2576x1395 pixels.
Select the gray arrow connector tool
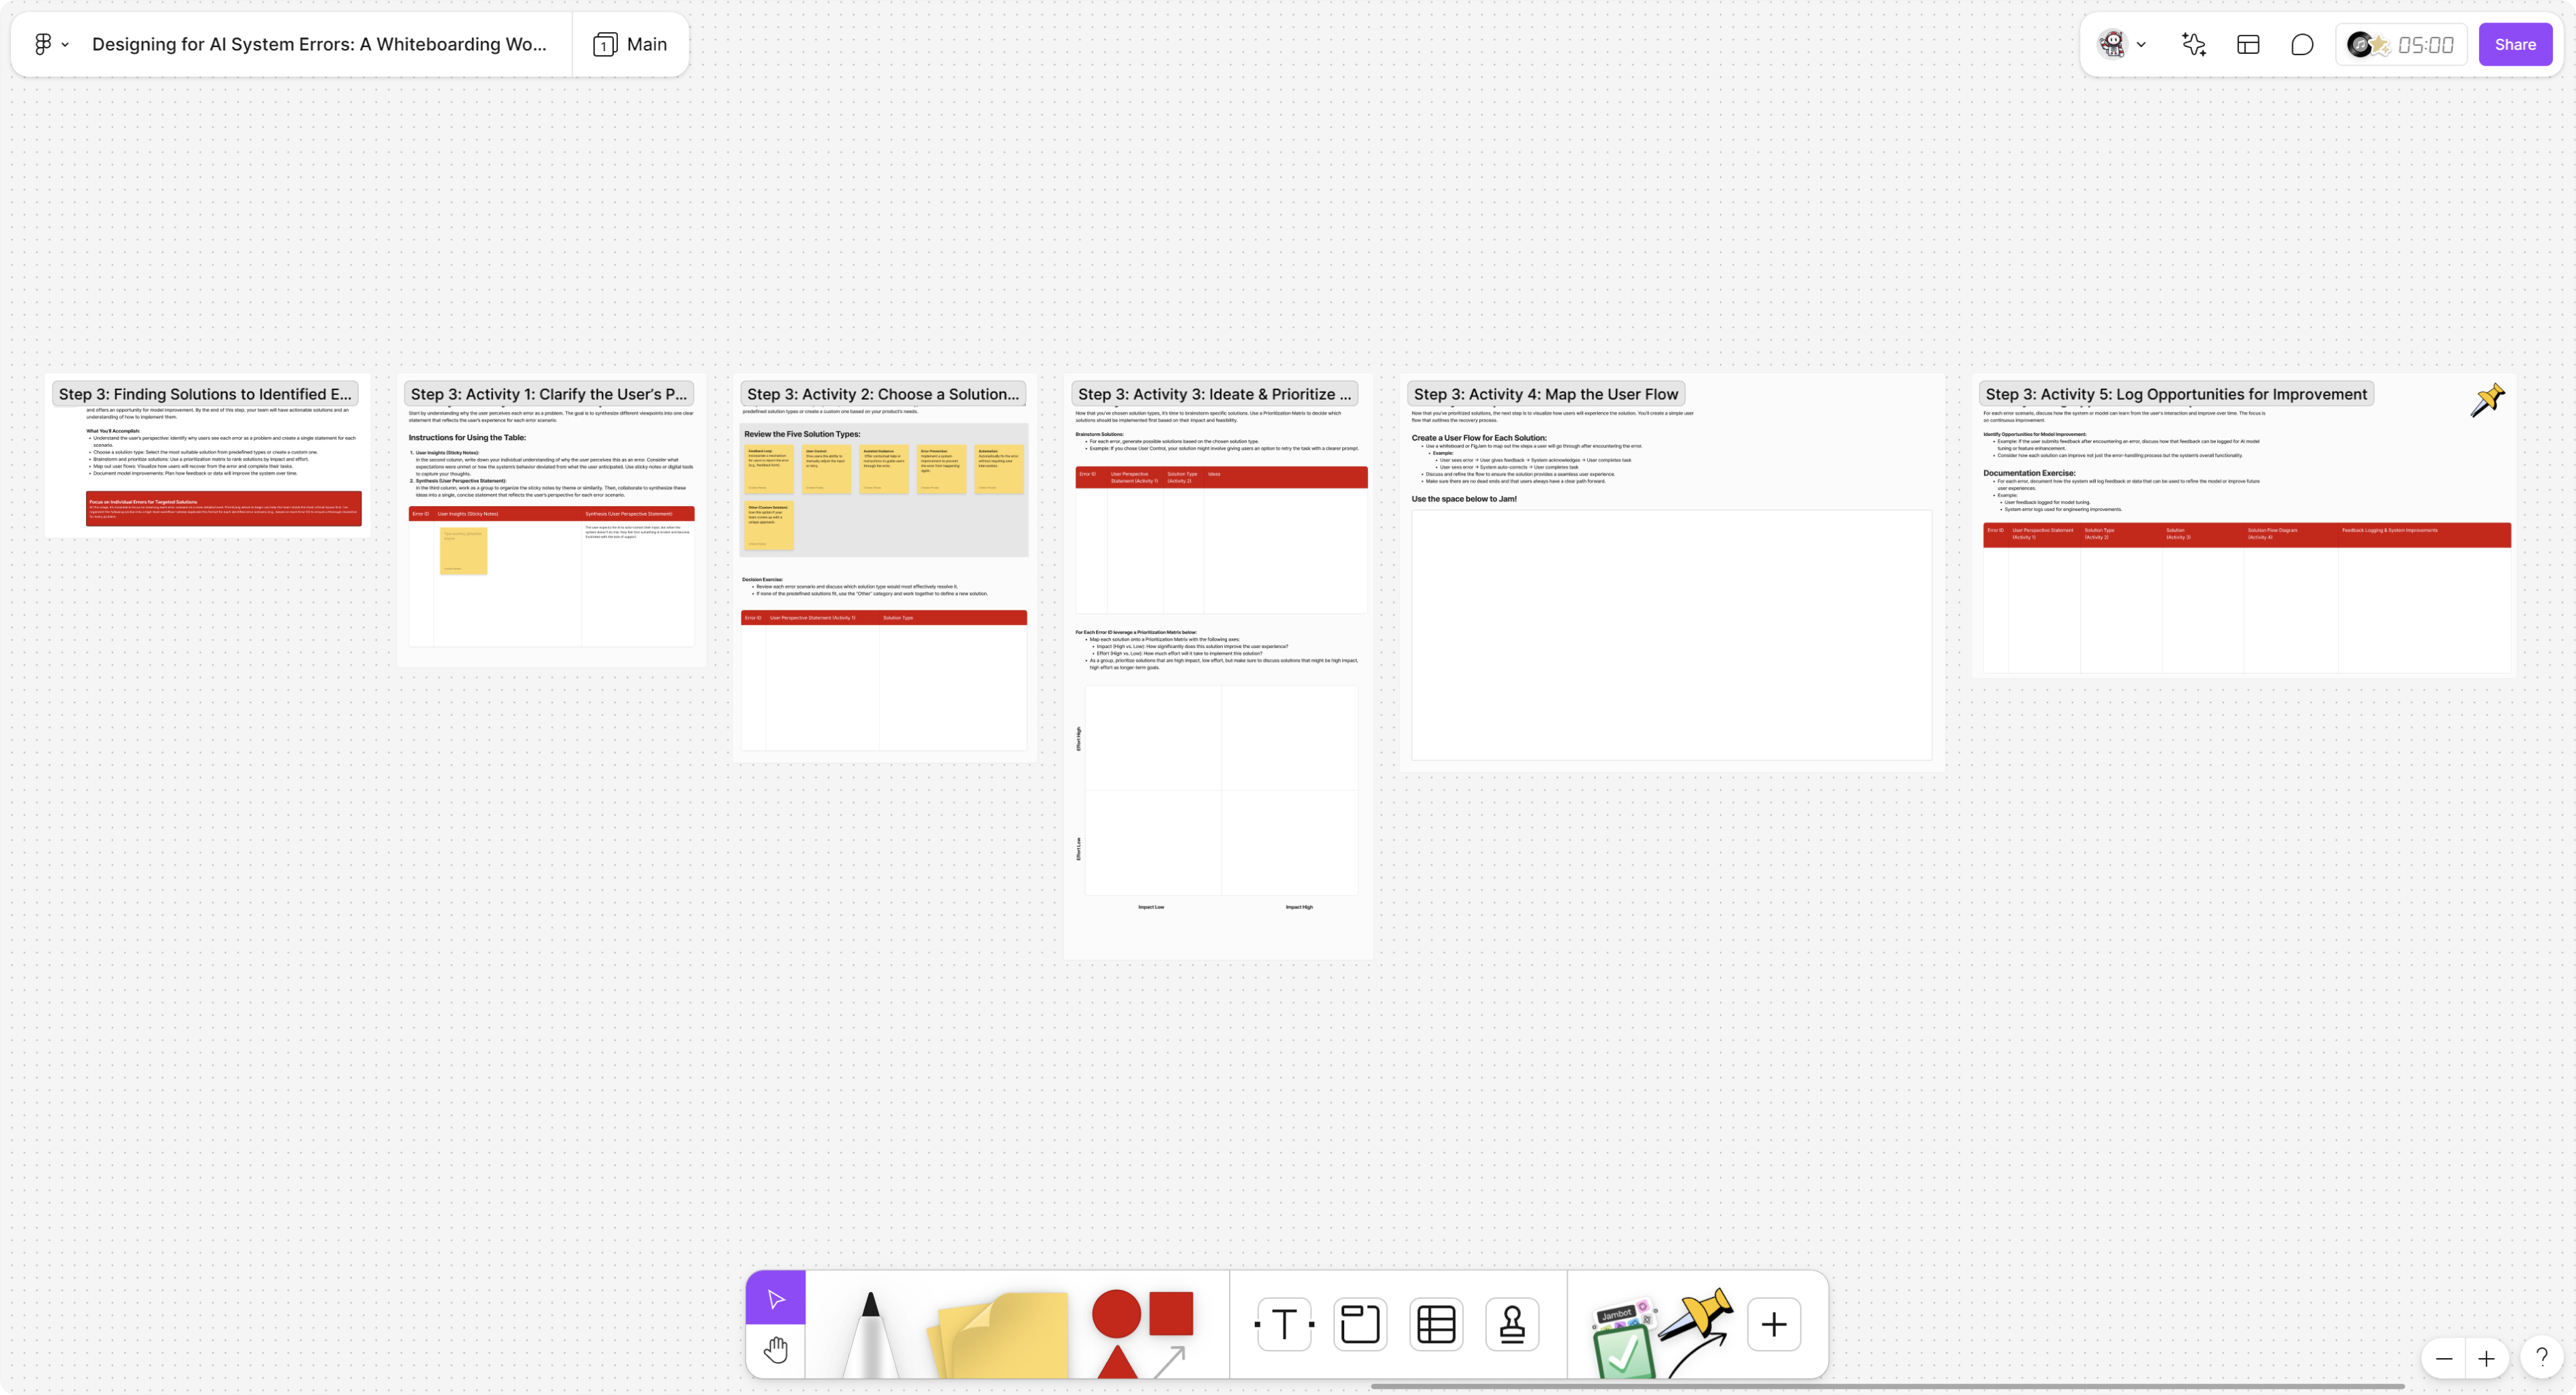[1170, 1361]
